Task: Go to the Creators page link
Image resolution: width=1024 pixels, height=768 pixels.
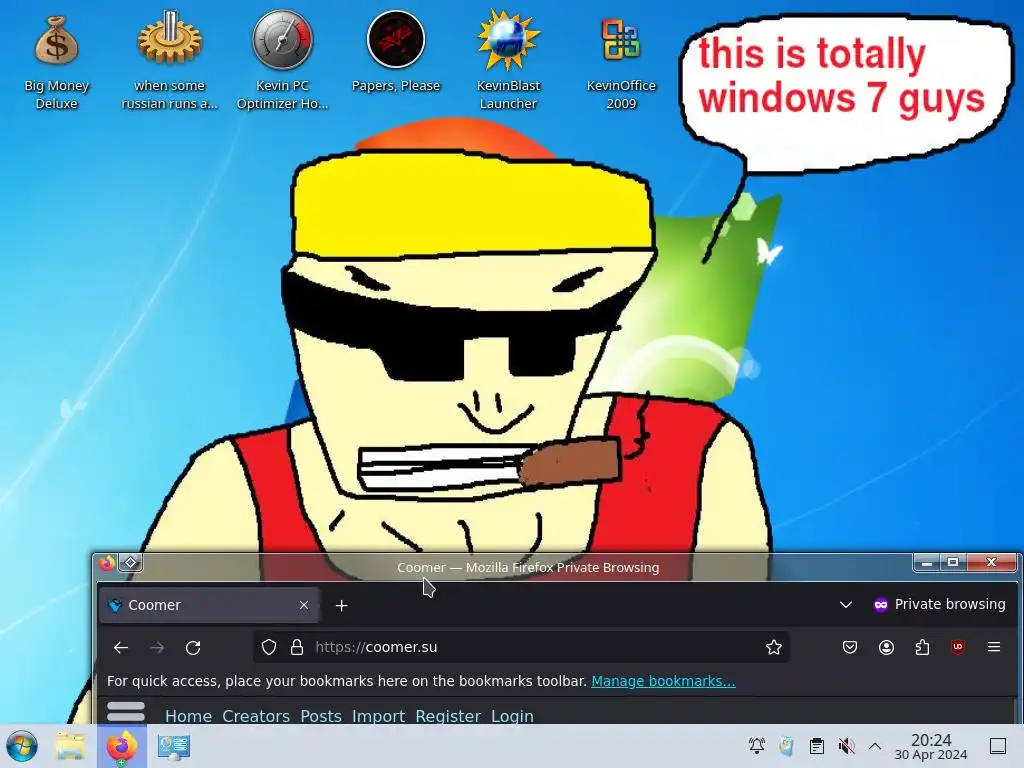Action: pyautogui.click(x=256, y=716)
